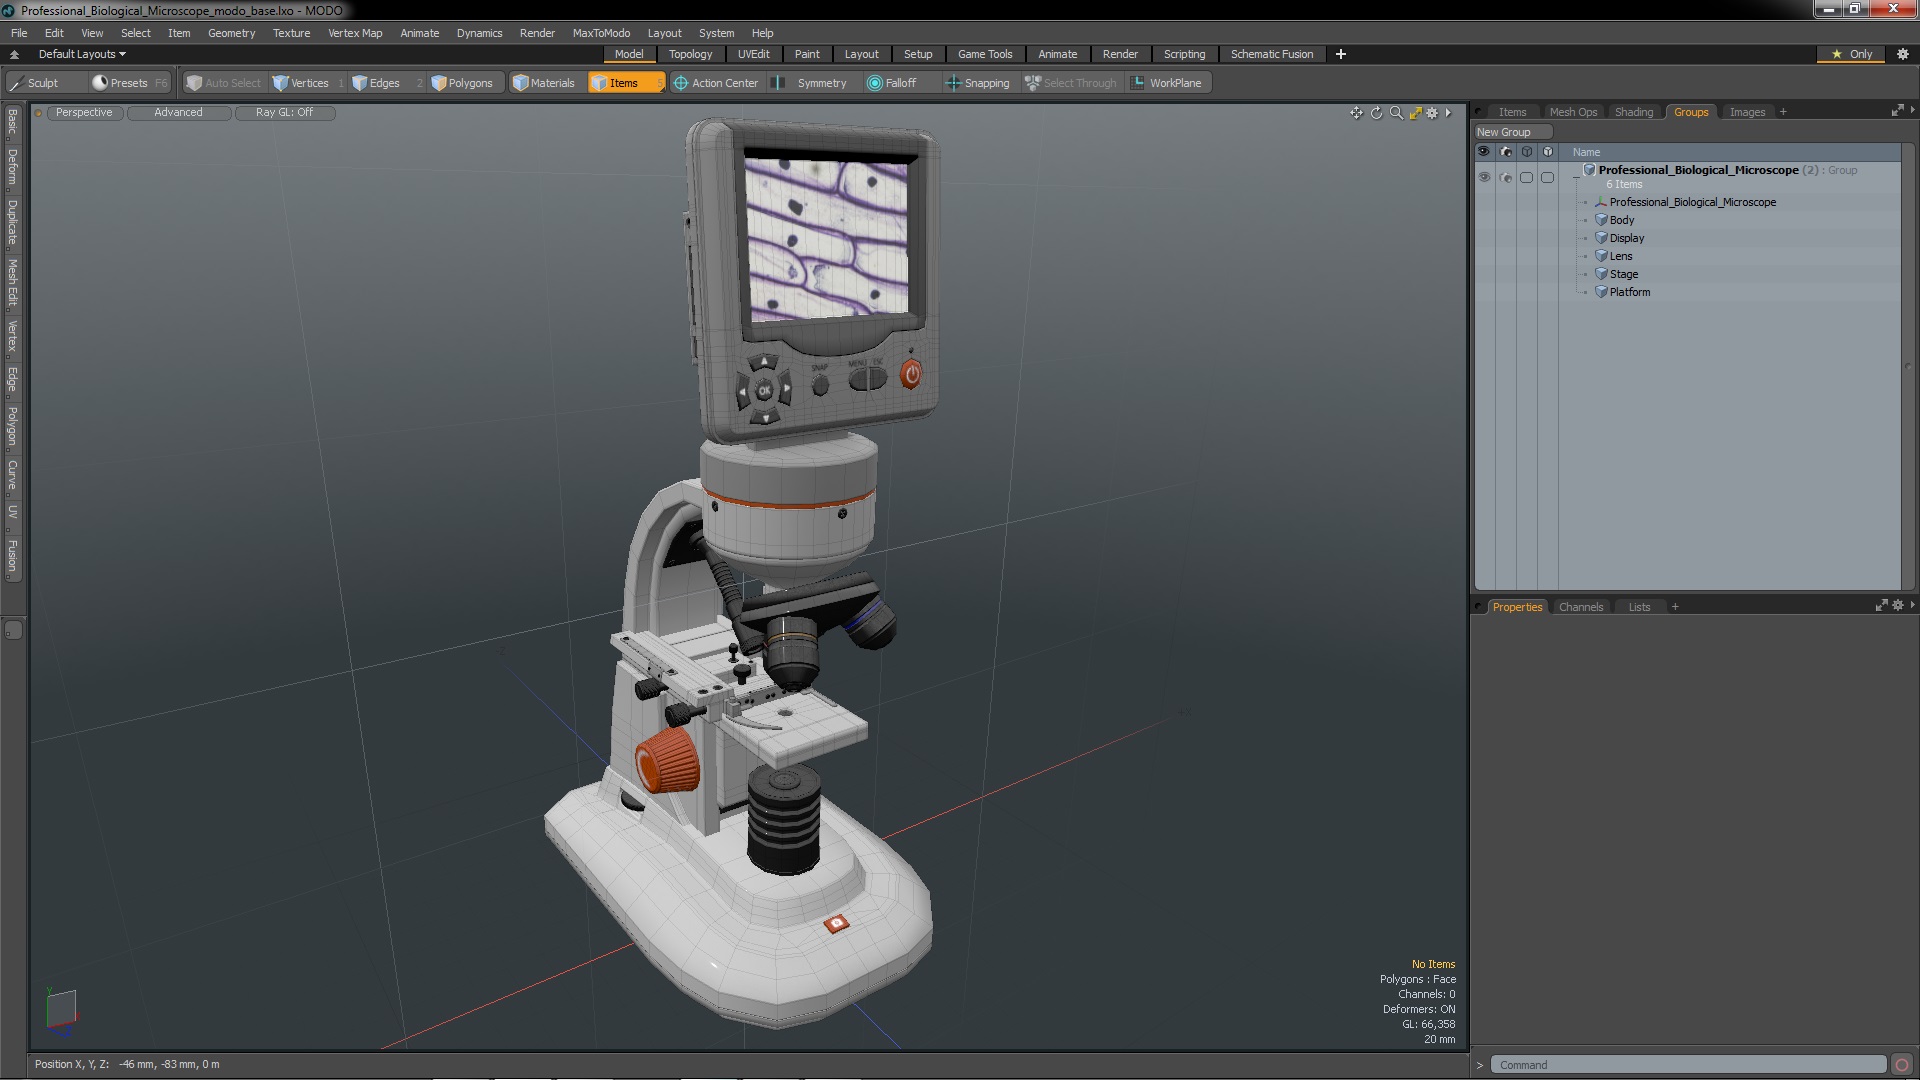Add a new layout tab with plus icon
Image resolution: width=1920 pixels, height=1080 pixels.
1340,54
